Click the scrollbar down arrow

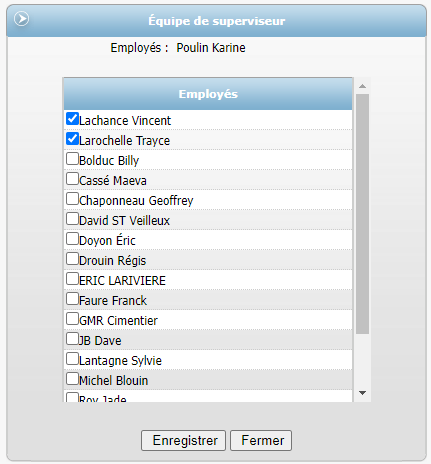[362, 393]
